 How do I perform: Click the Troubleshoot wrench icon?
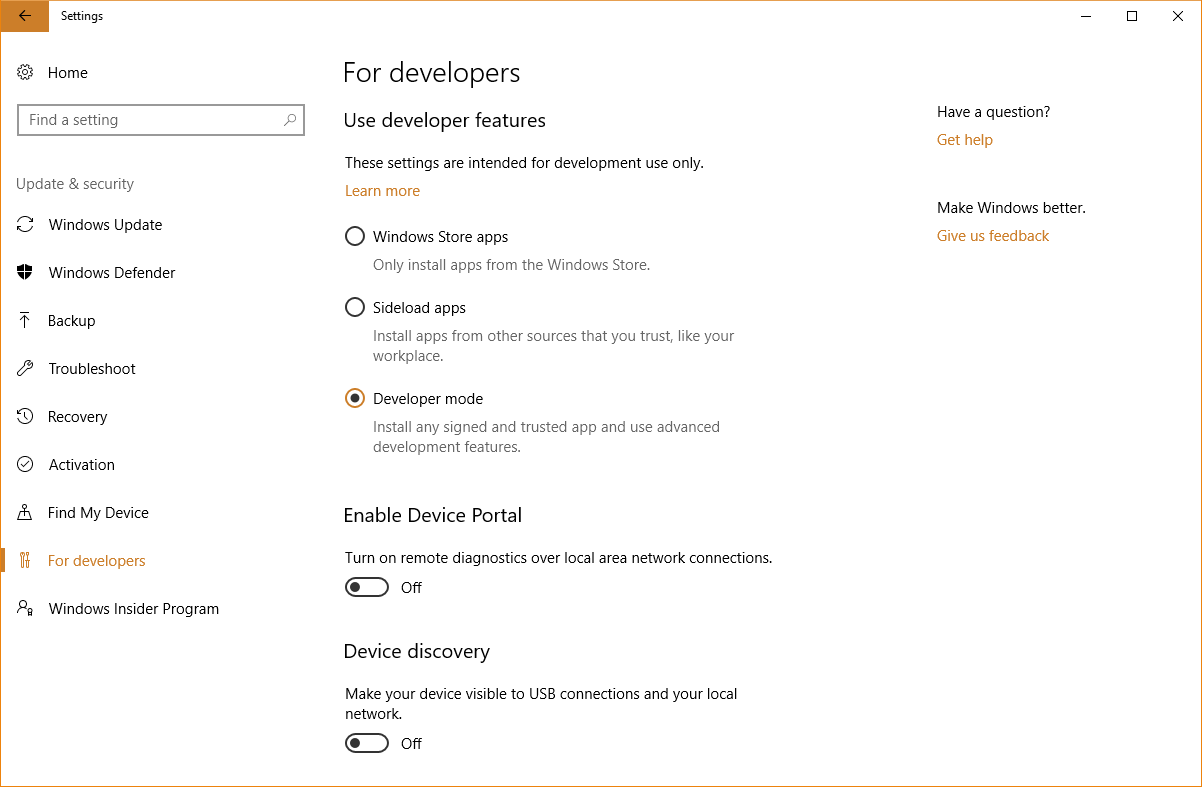tap(26, 369)
